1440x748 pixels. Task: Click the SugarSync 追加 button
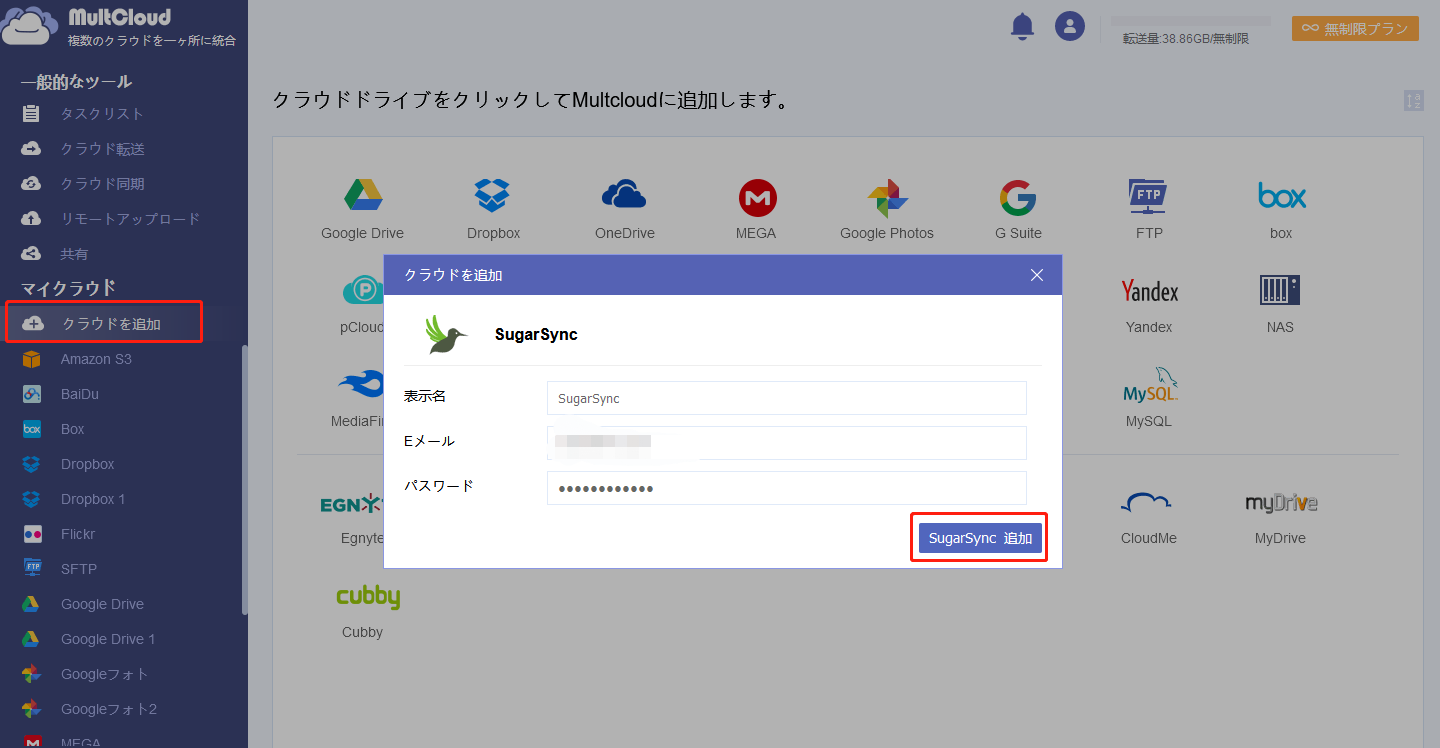click(980, 538)
